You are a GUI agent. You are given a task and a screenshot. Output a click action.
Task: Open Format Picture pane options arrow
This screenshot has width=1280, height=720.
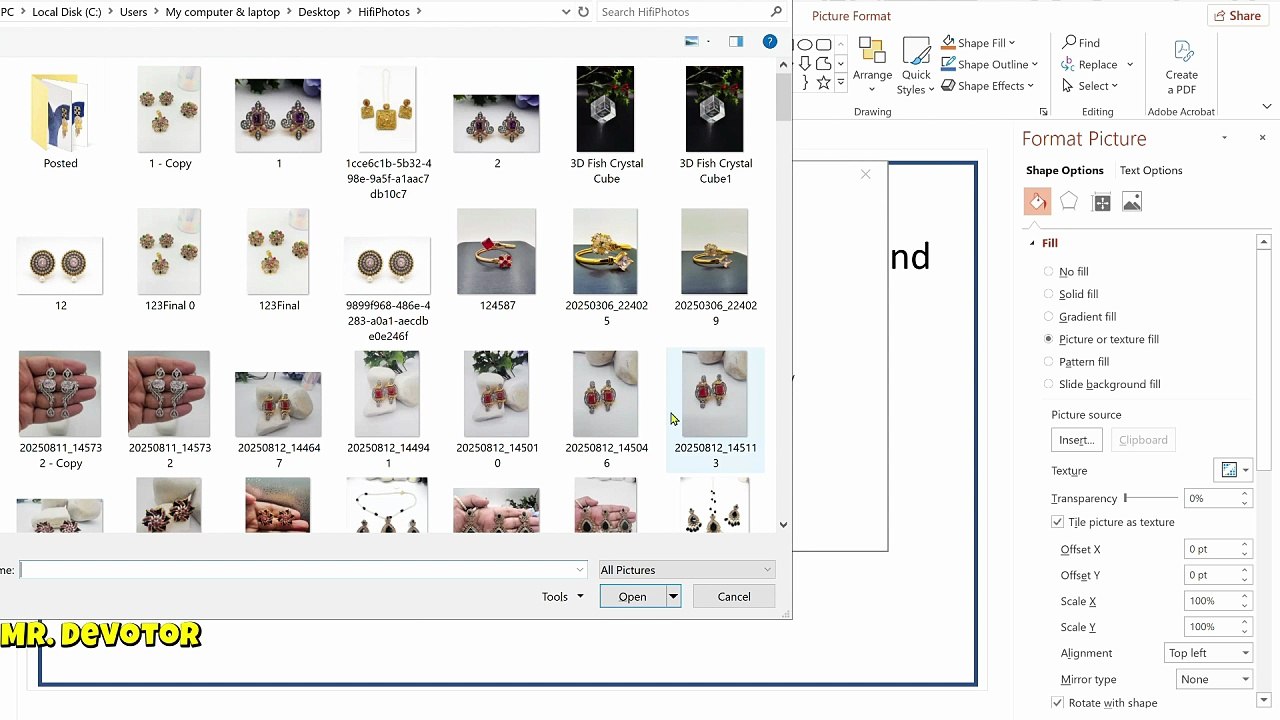[x=1224, y=138]
